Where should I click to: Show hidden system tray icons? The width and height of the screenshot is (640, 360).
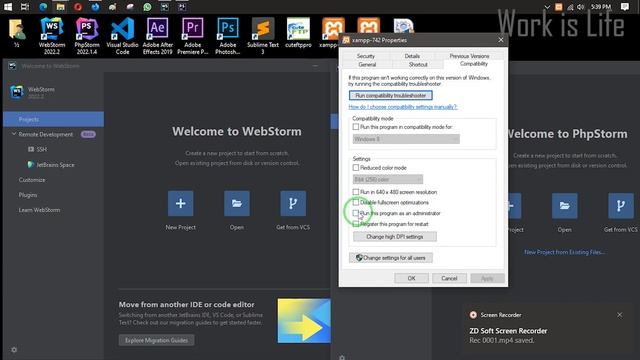coord(547,7)
